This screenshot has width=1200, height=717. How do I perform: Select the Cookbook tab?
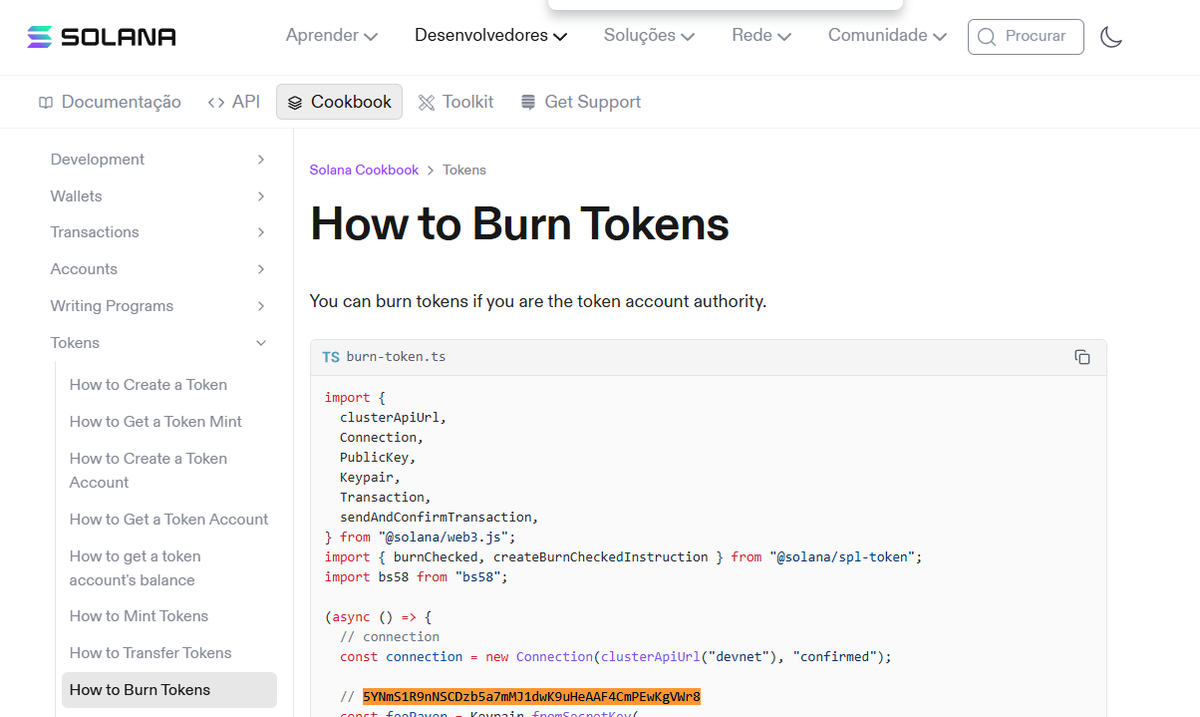pyautogui.click(x=339, y=102)
